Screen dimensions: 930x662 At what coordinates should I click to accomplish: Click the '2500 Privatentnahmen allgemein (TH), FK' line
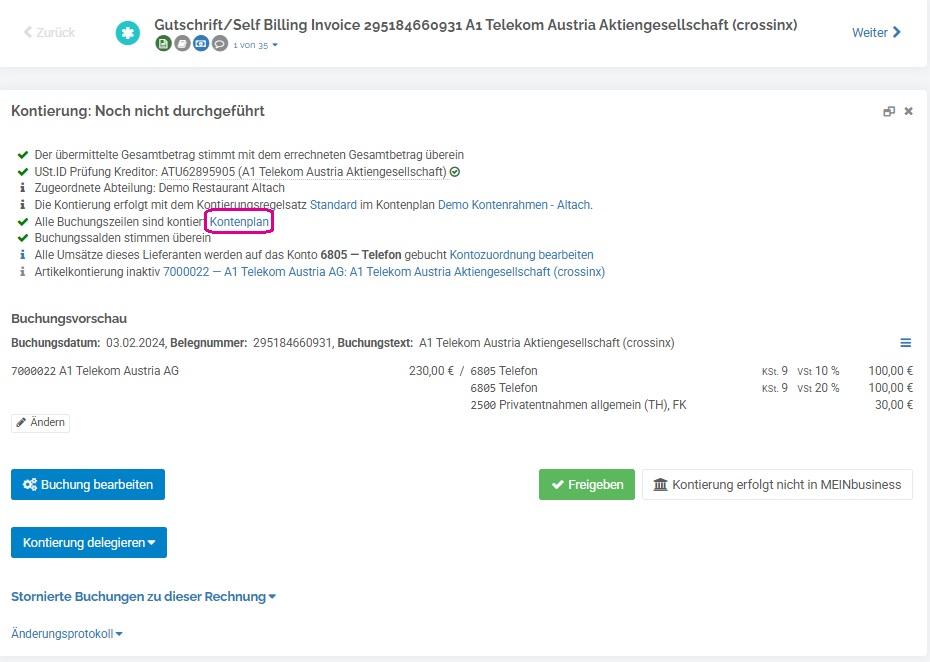point(578,405)
